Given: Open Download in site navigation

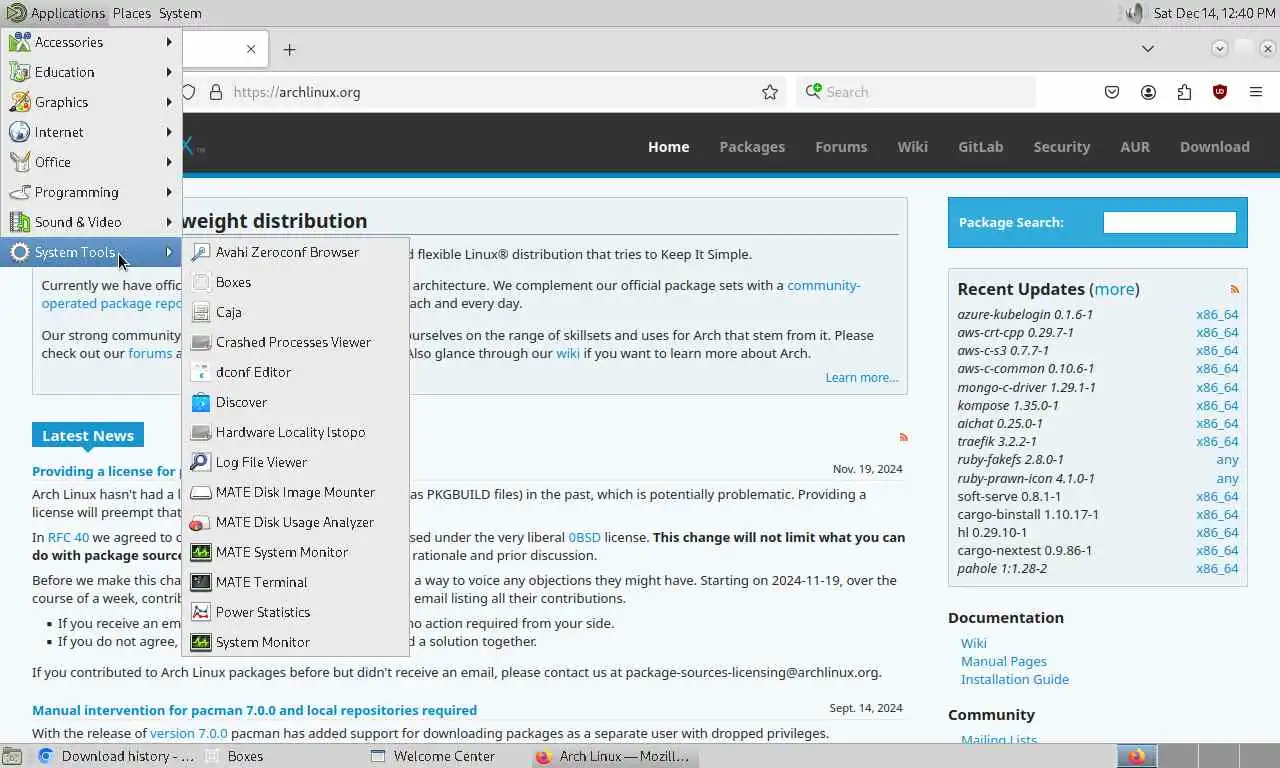Looking at the screenshot, I should (1214, 146).
